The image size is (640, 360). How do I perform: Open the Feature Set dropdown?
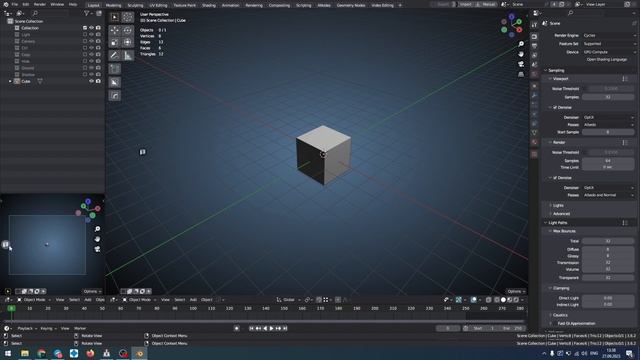[x=609, y=44]
